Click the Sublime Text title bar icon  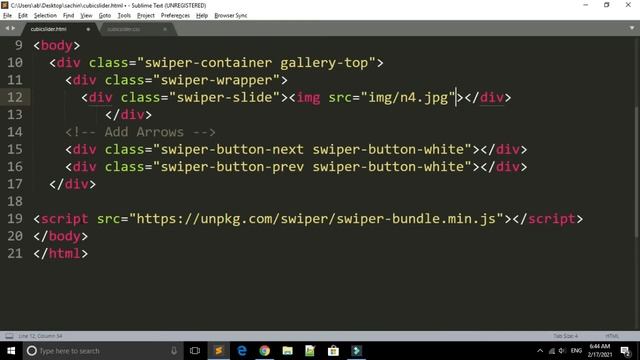click(x=5, y=5)
